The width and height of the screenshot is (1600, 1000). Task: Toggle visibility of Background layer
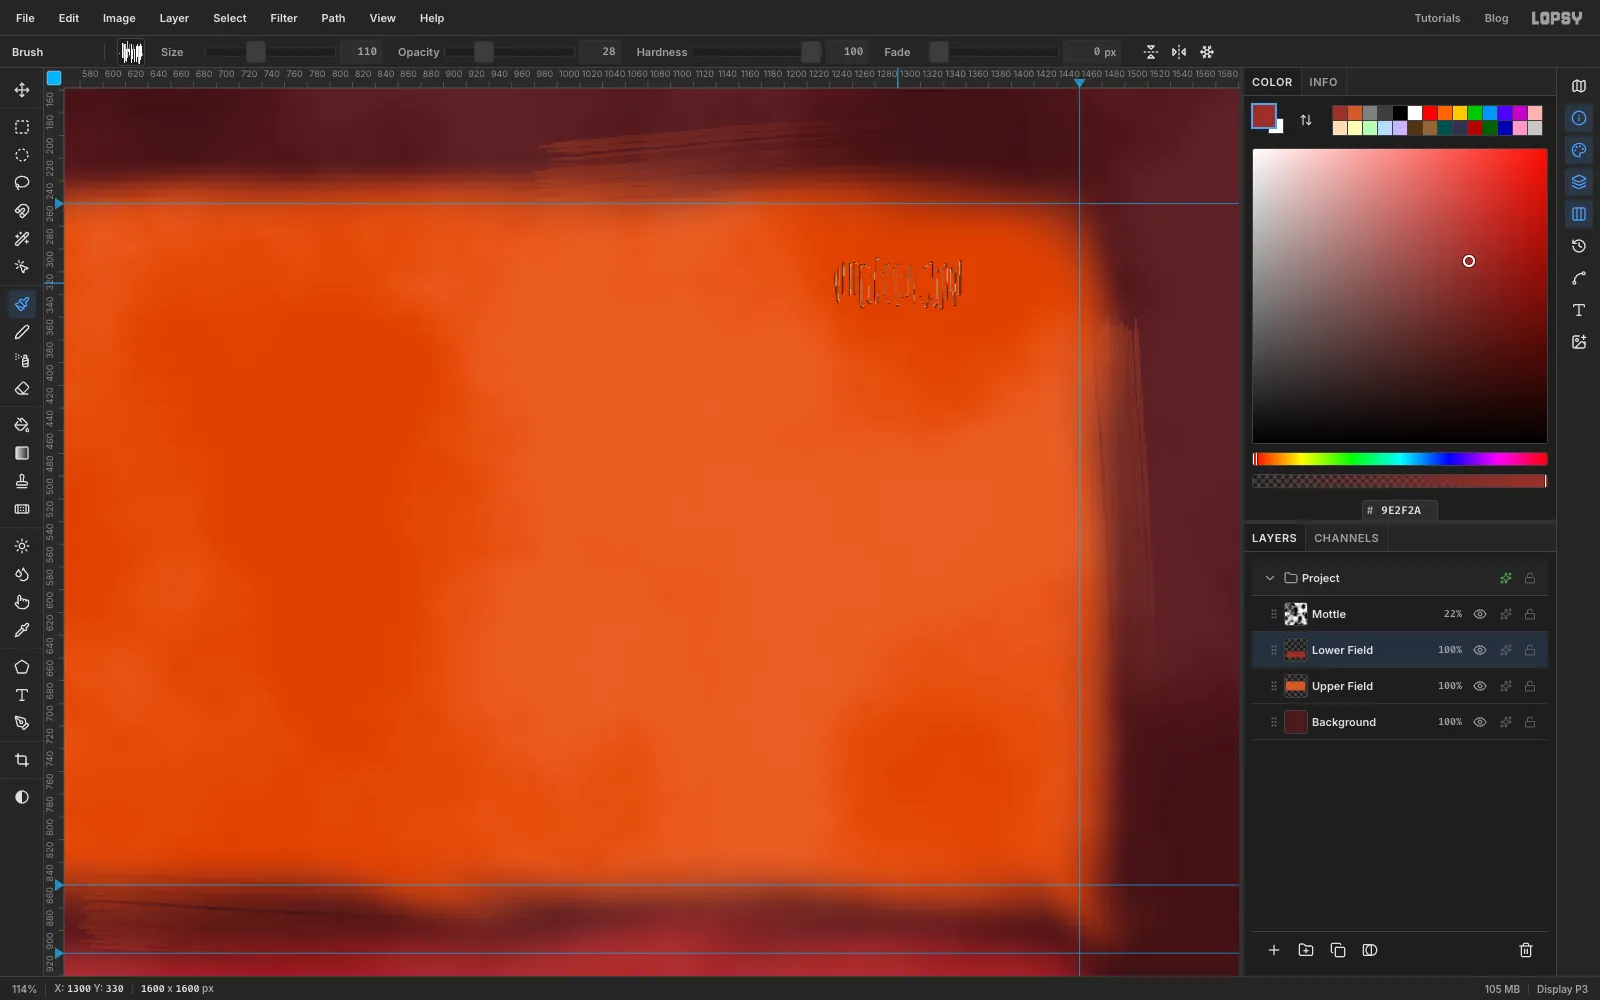pos(1480,722)
